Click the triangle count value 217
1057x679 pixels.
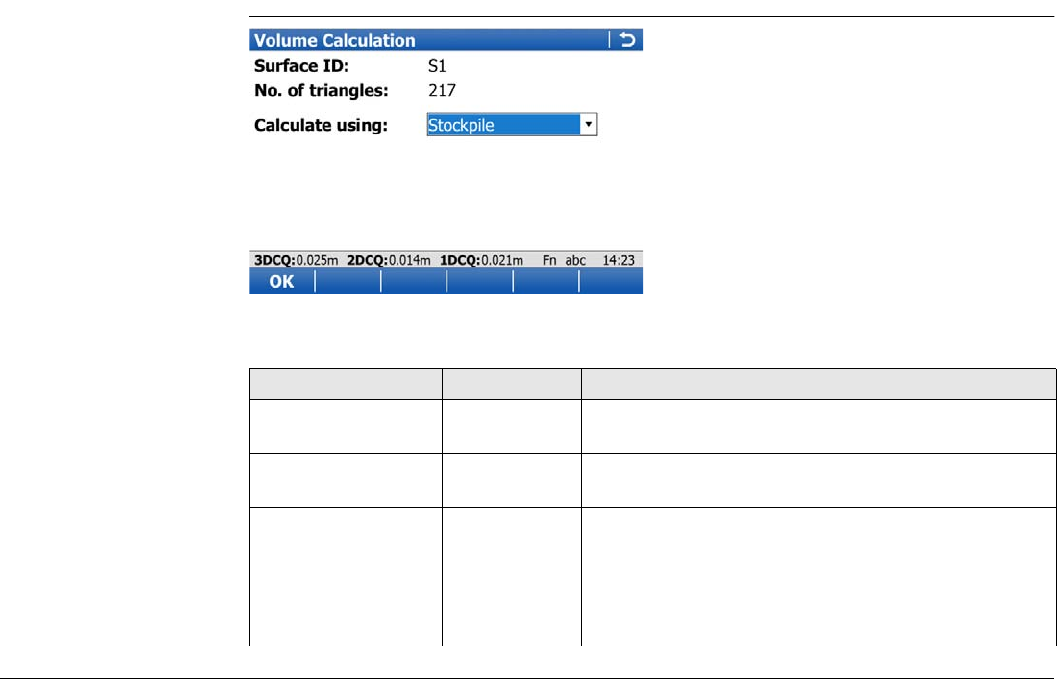click(x=442, y=90)
